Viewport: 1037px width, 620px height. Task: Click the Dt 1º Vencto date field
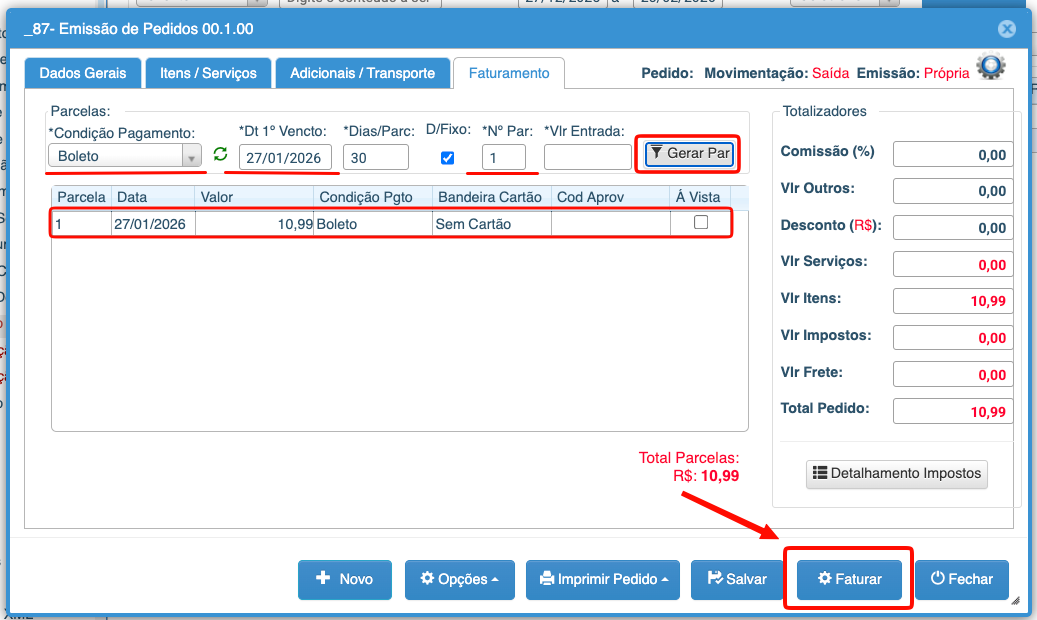pyautogui.click(x=285, y=157)
